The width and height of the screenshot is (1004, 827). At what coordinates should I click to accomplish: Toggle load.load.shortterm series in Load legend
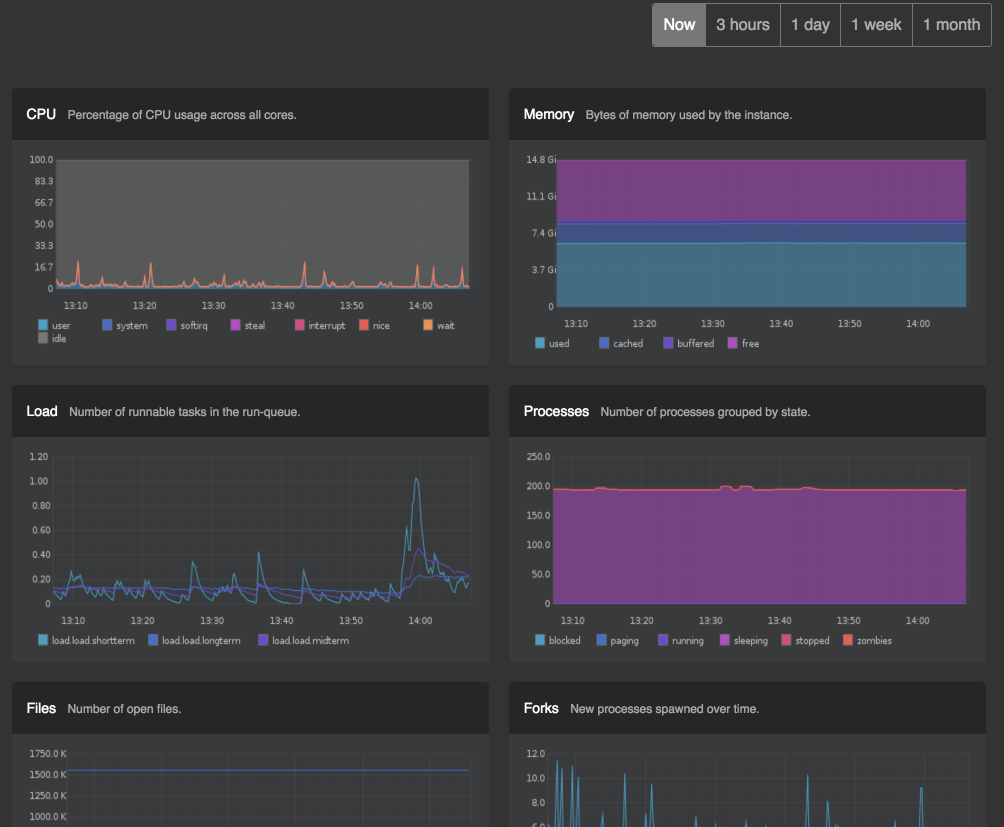pyautogui.click(x=86, y=640)
